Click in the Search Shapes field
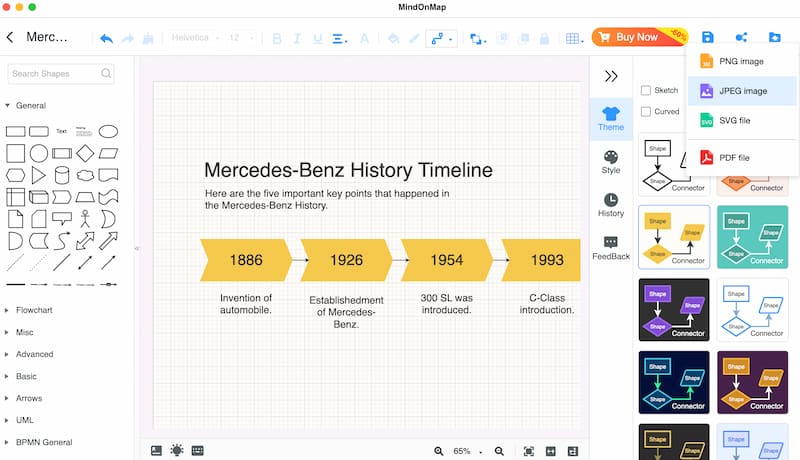 click(x=61, y=73)
